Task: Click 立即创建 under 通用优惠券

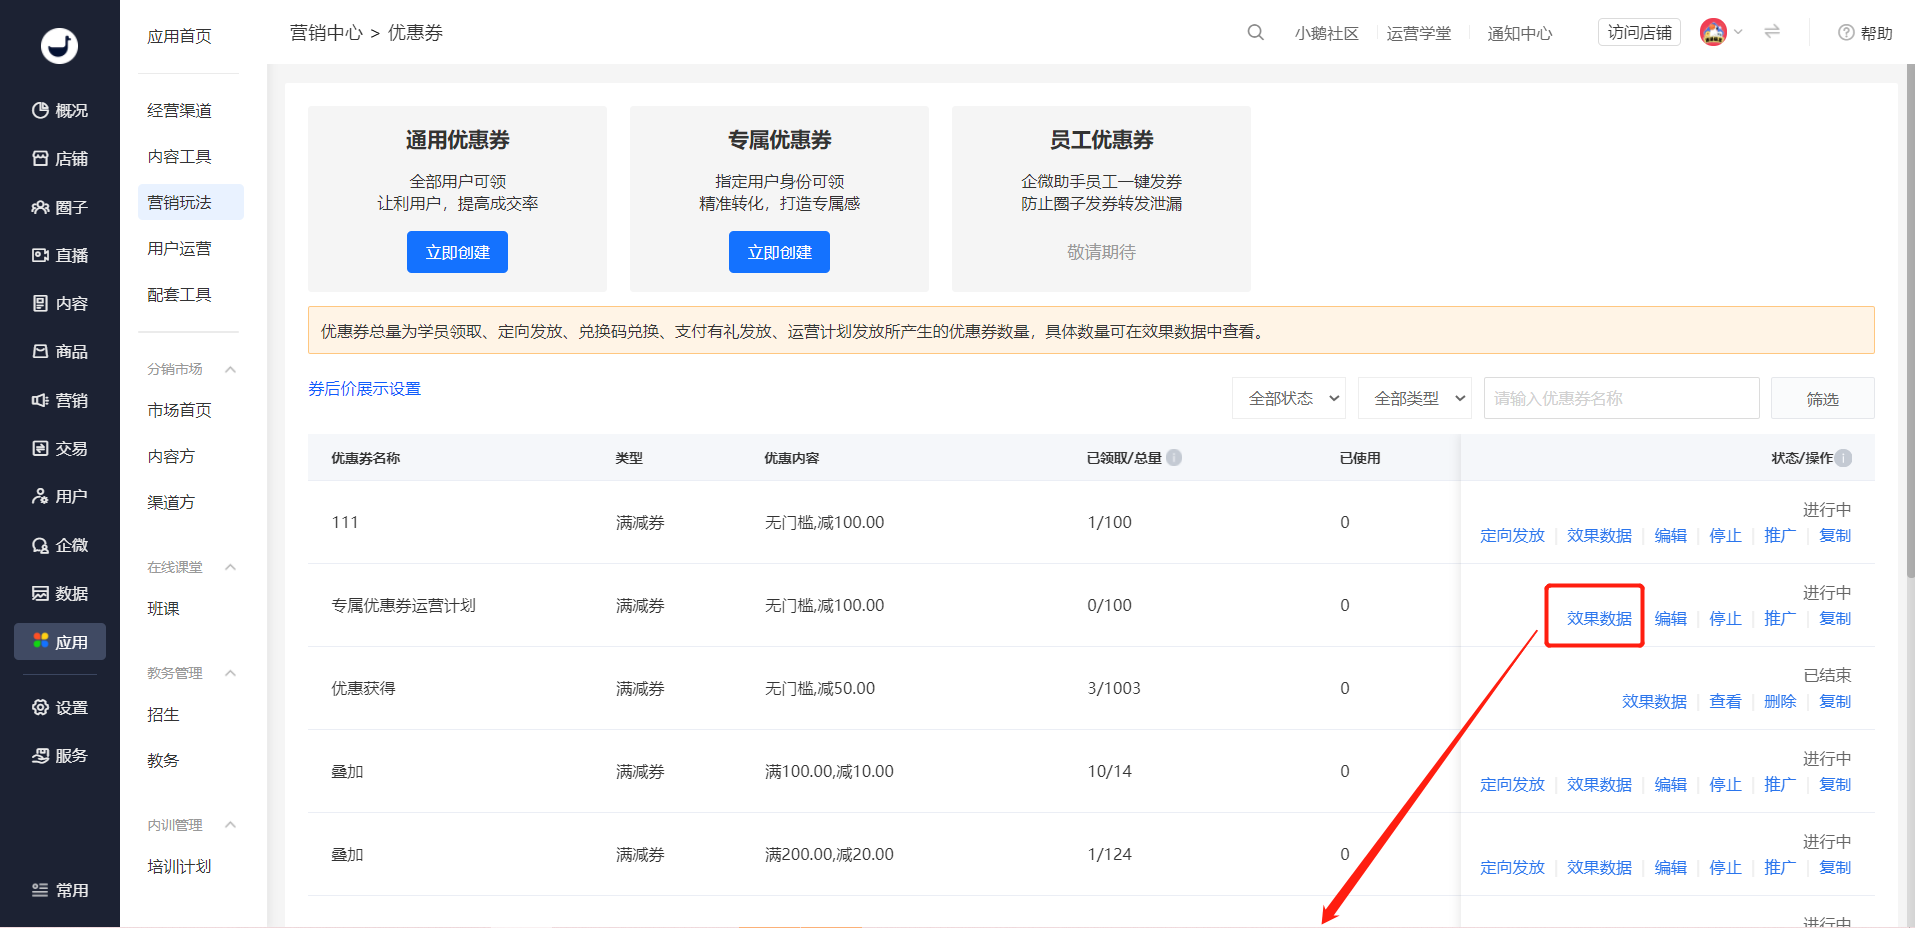Action: 457,252
